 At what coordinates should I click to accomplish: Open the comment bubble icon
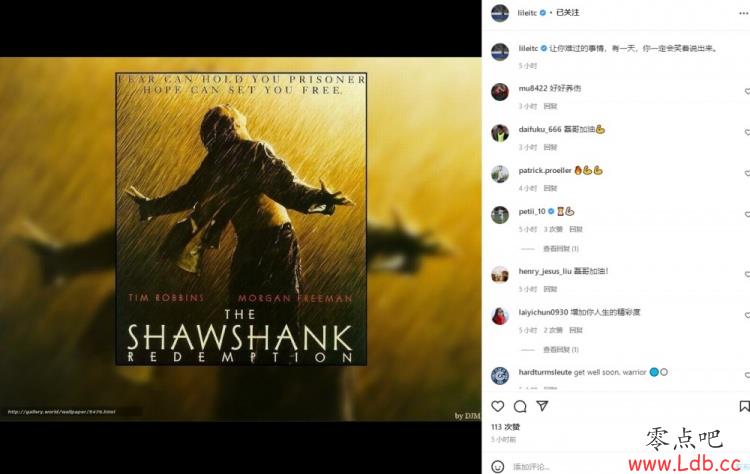pyautogui.click(x=520, y=406)
